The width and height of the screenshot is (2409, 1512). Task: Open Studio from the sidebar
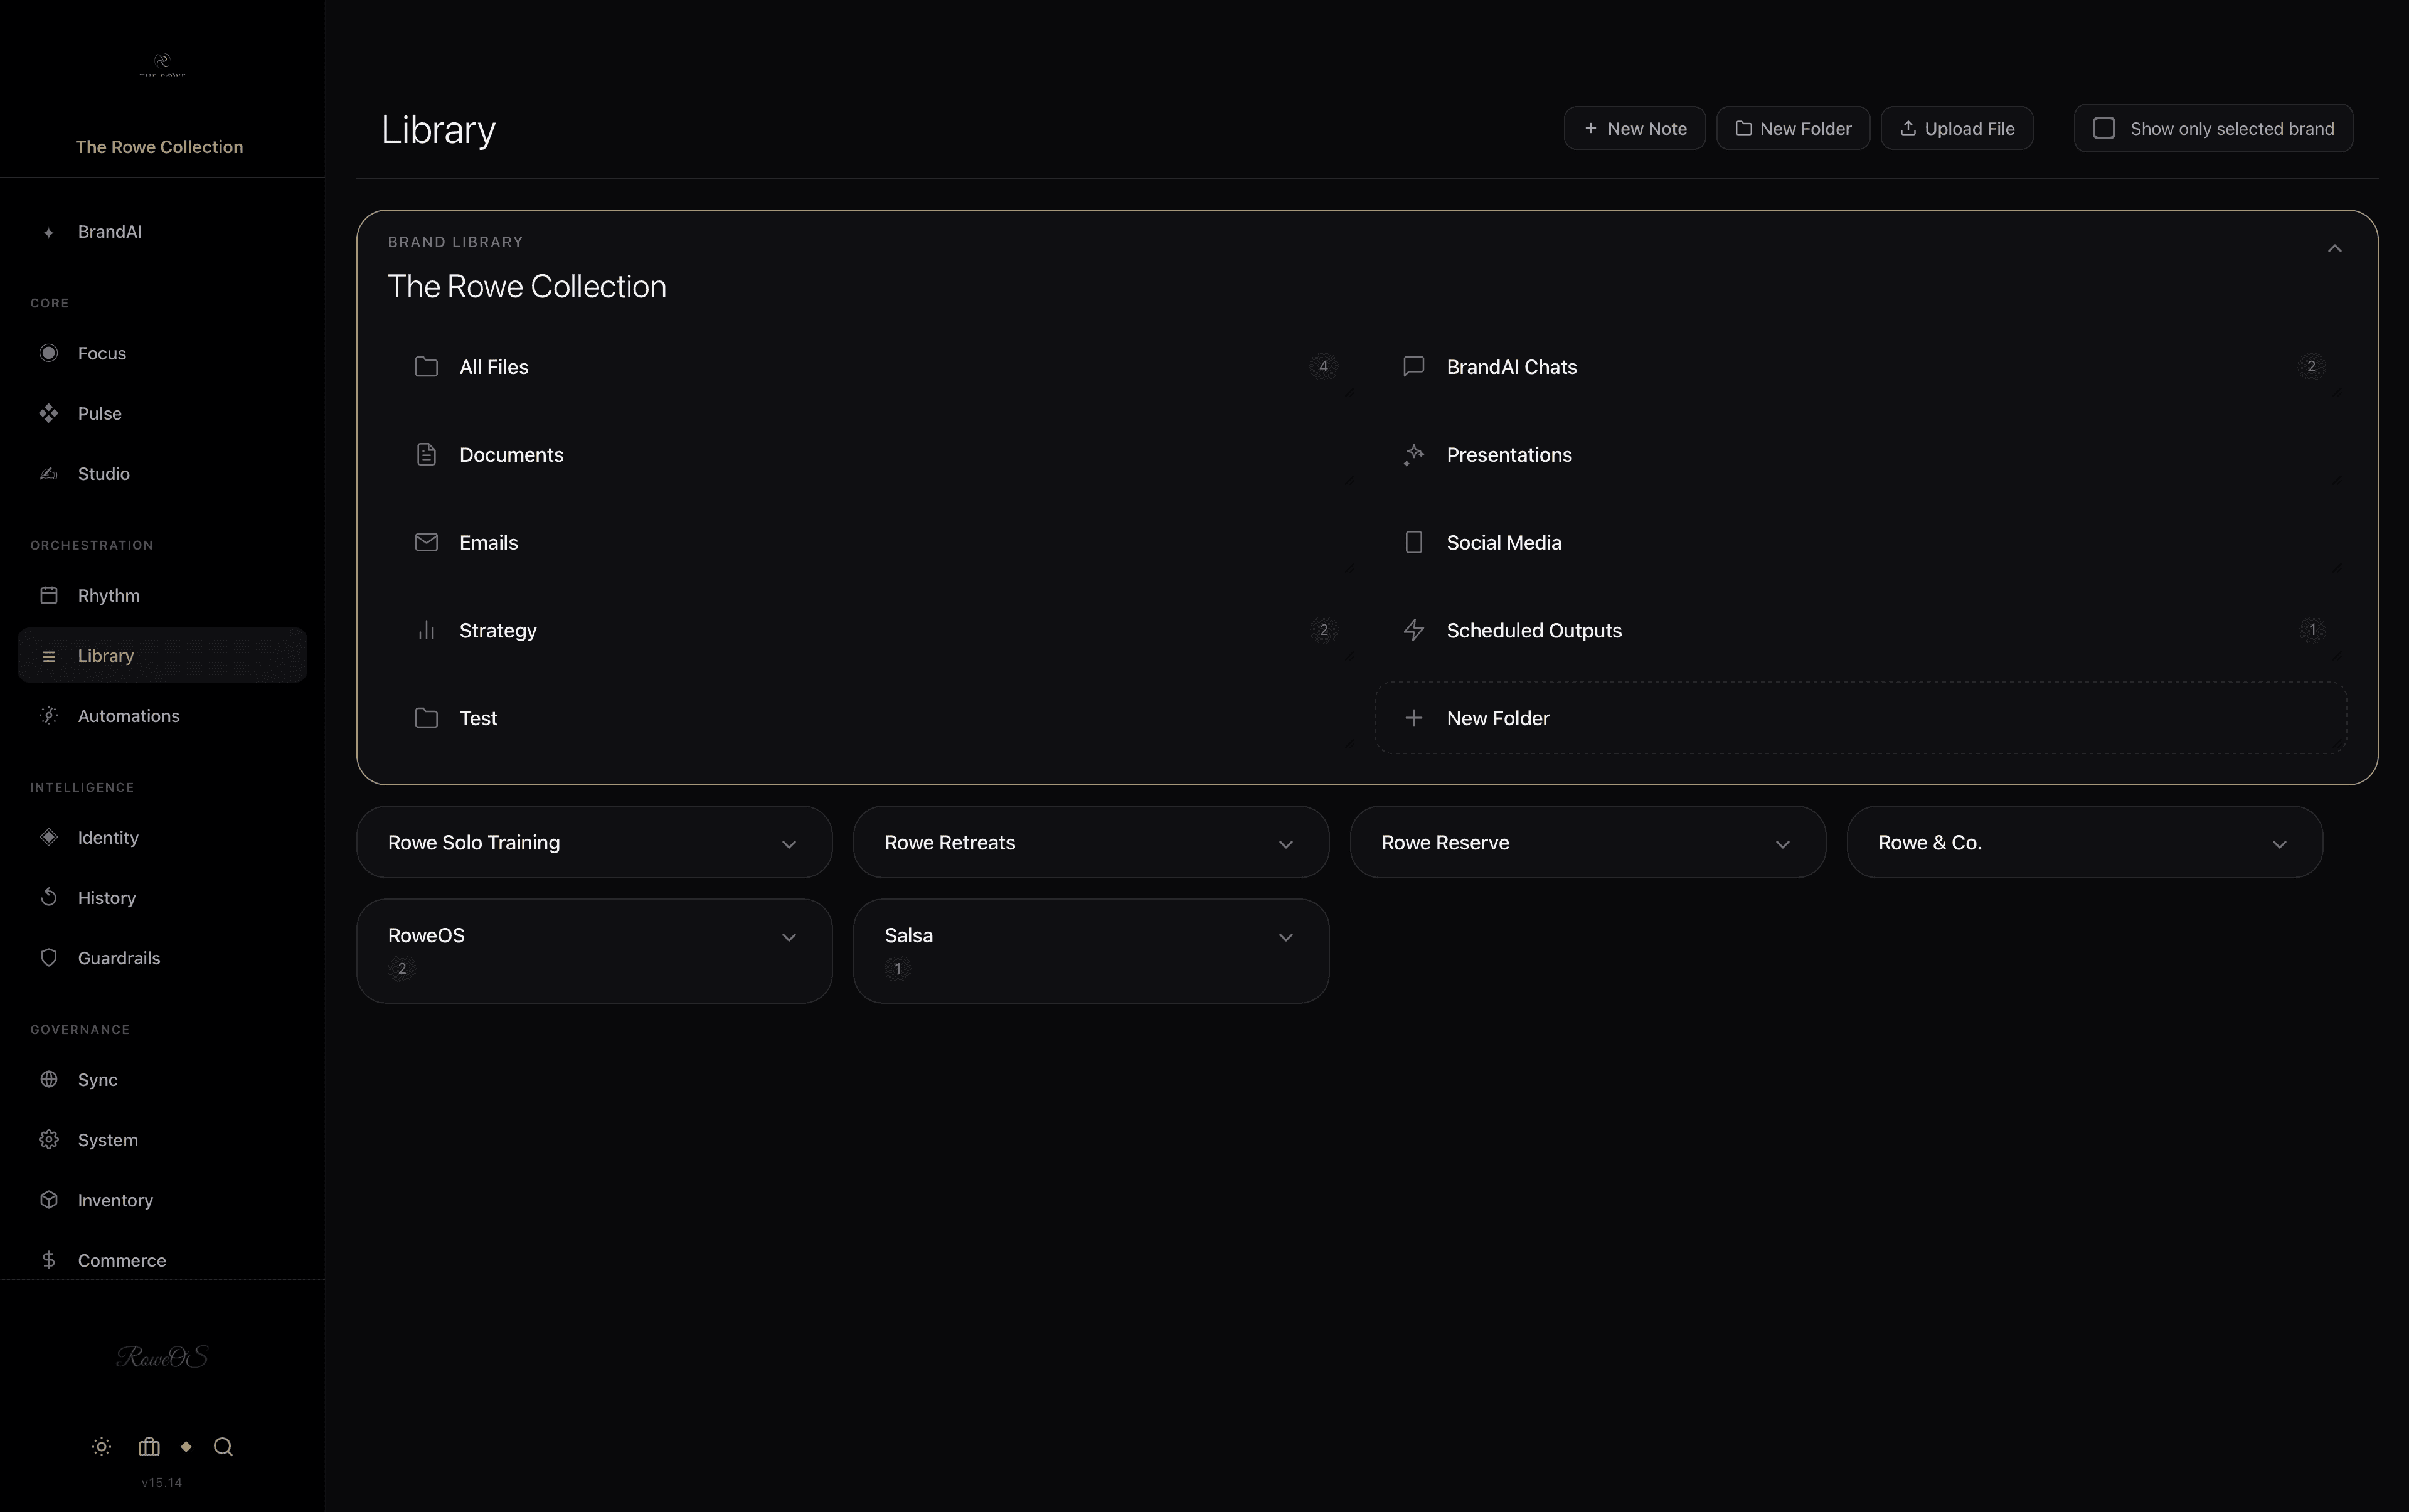pos(104,473)
